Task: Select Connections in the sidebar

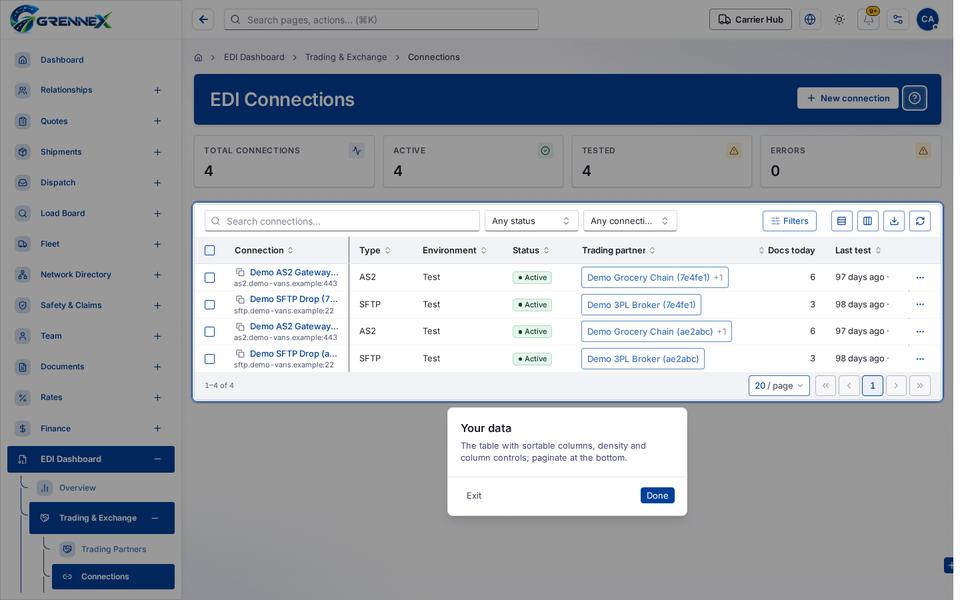Action: pyautogui.click(x=113, y=577)
